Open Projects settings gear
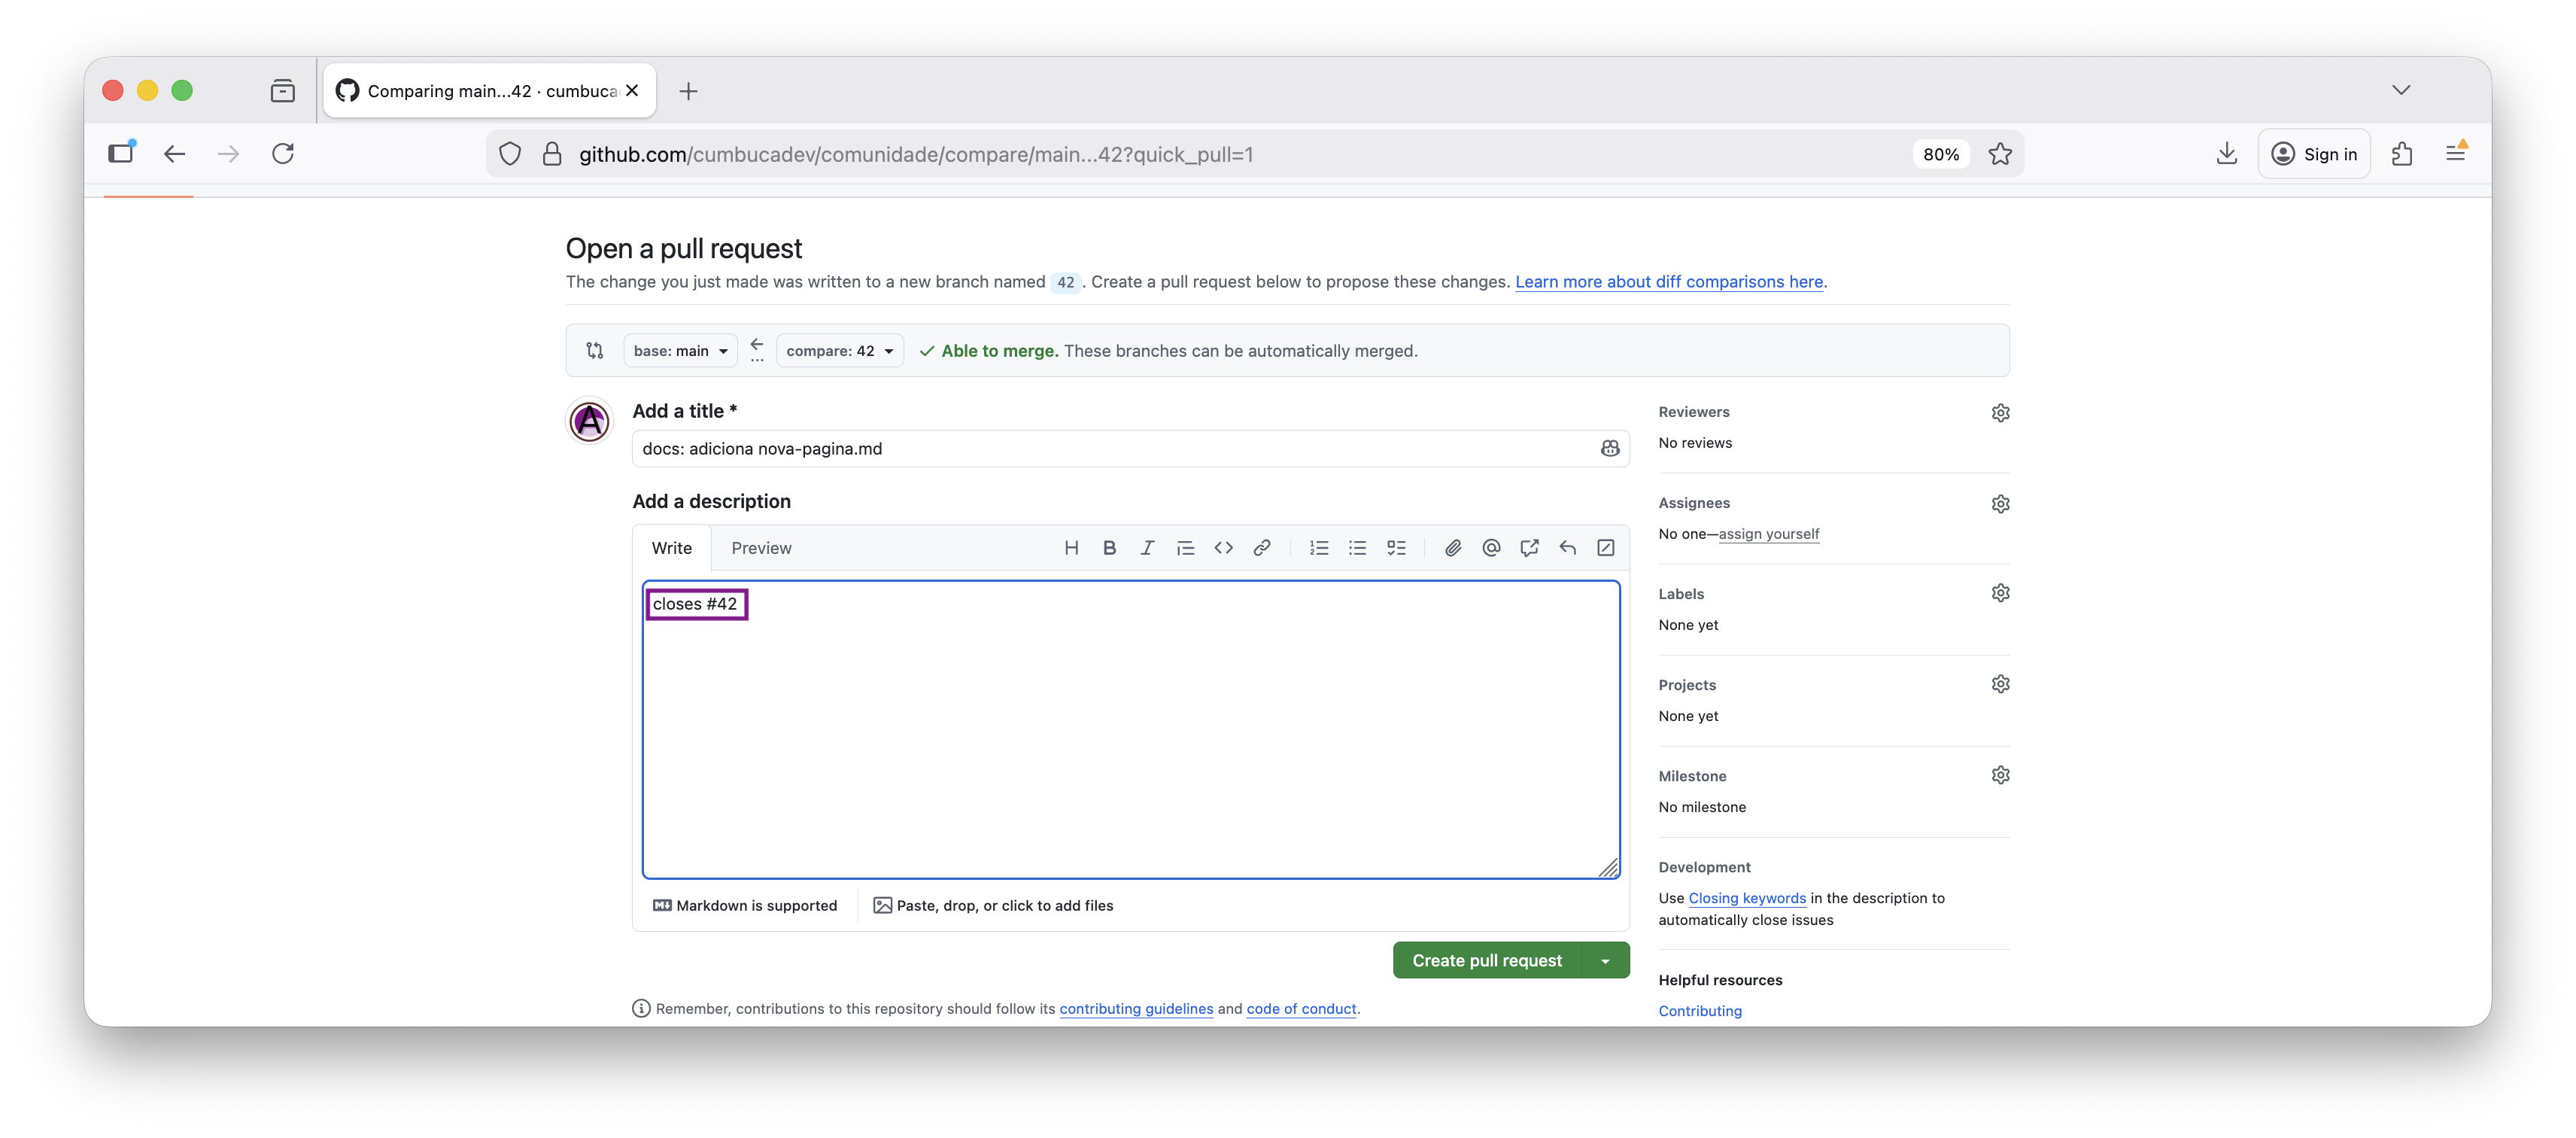Image resolution: width=2576 pixels, height=1138 pixels. [x=2000, y=684]
